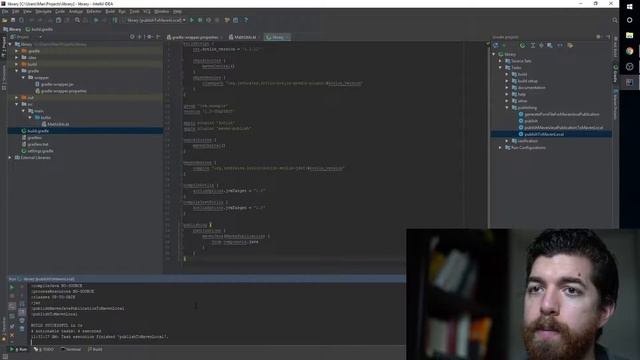Open Chrome from the Windows taskbar
Screen dimensions: 640x360
coord(630,51)
